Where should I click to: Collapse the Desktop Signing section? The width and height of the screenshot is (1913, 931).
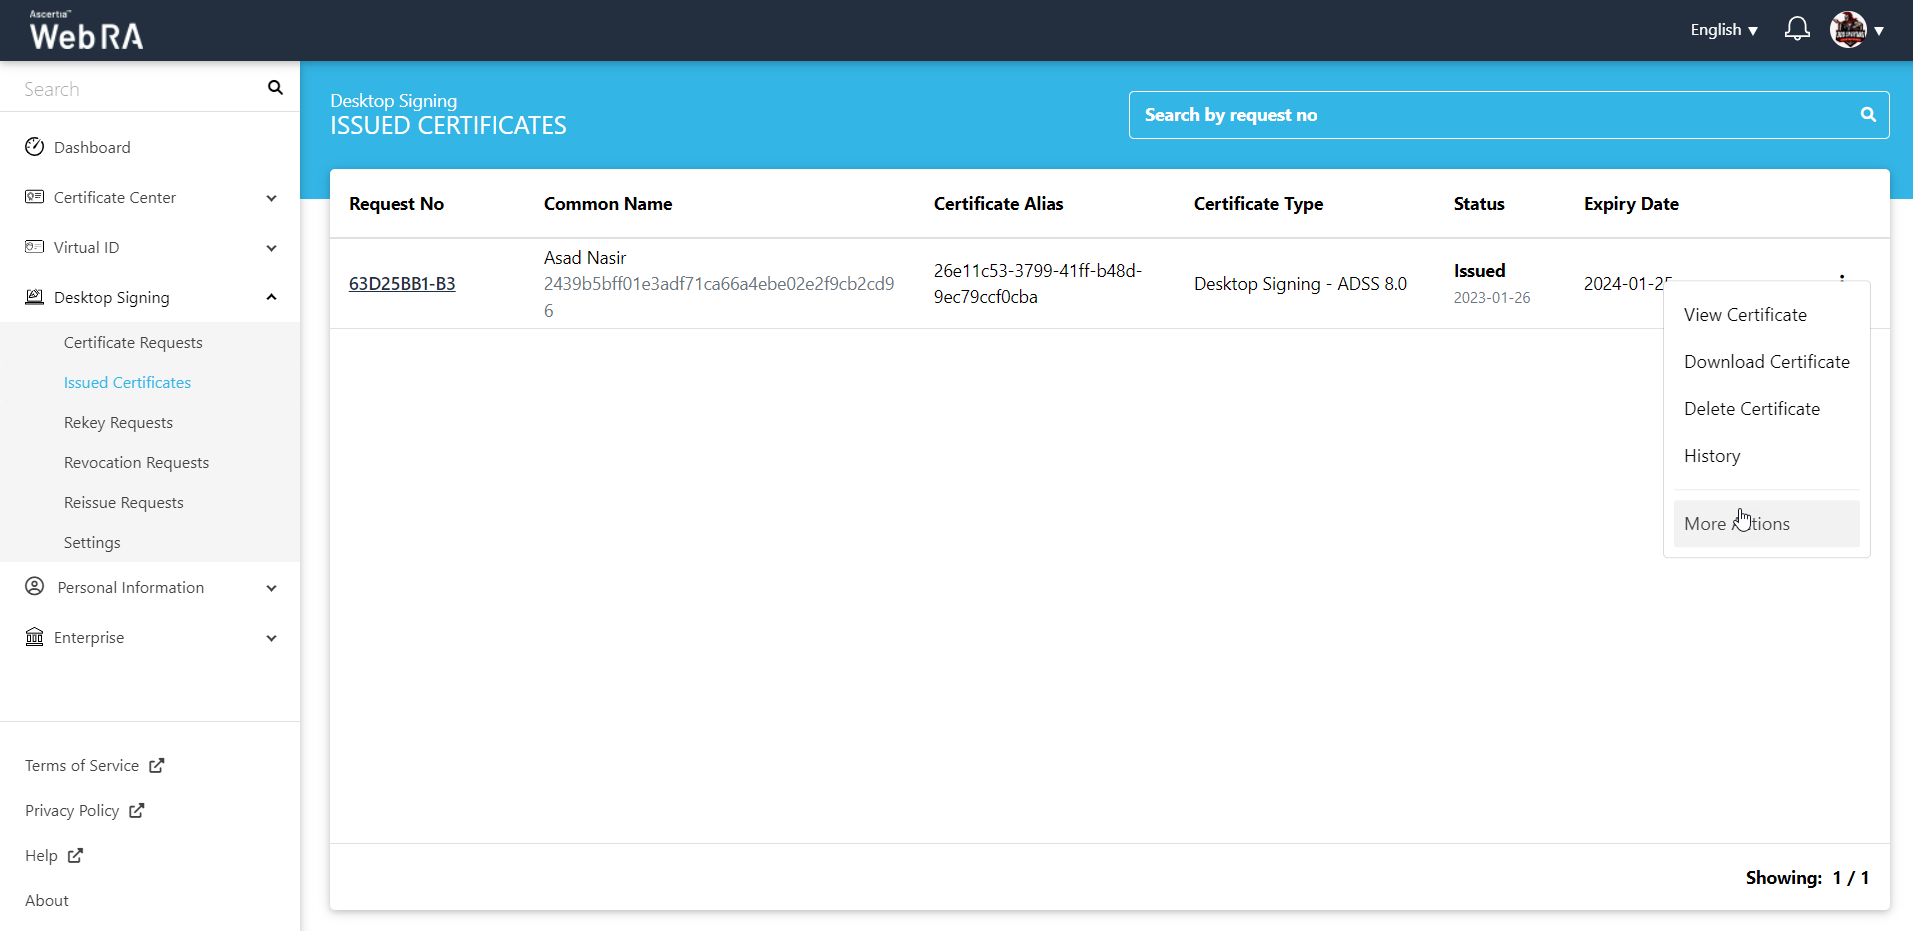click(x=271, y=297)
